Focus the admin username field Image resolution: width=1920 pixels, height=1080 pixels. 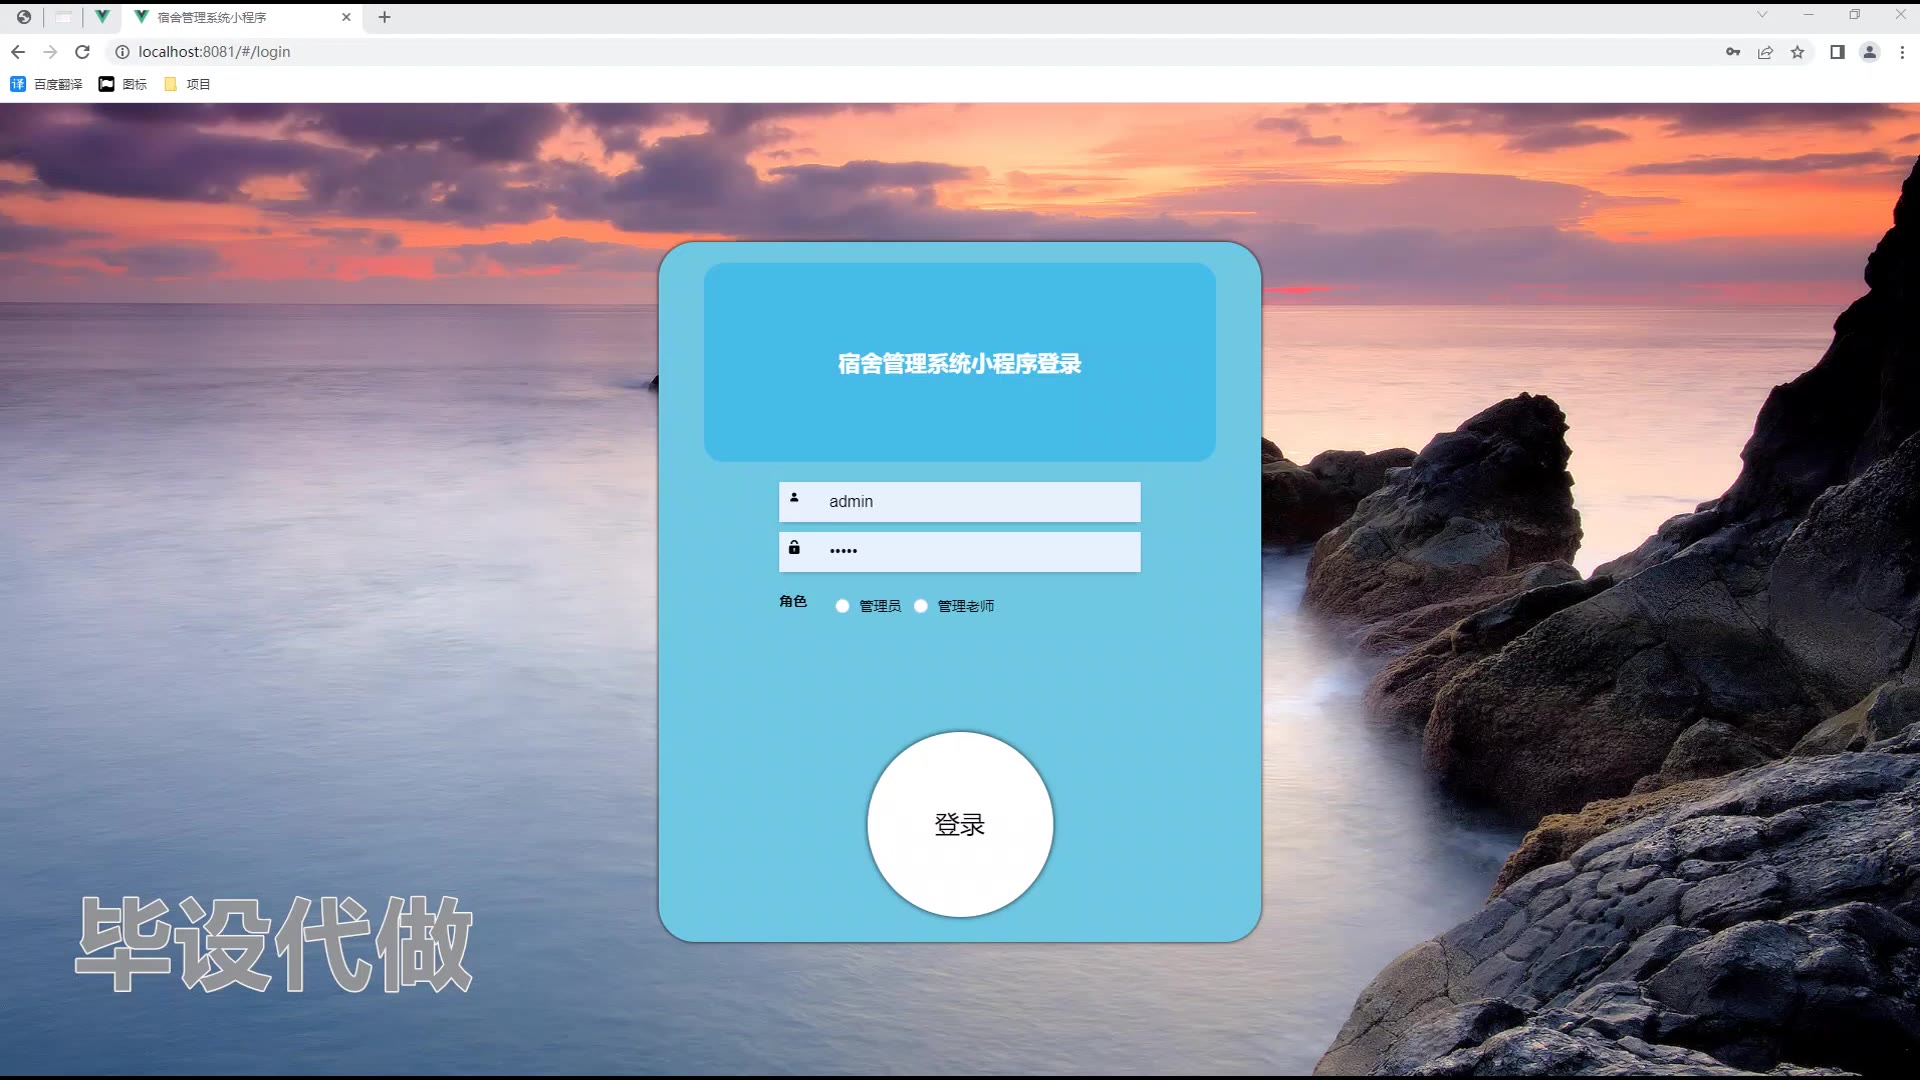click(959, 502)
